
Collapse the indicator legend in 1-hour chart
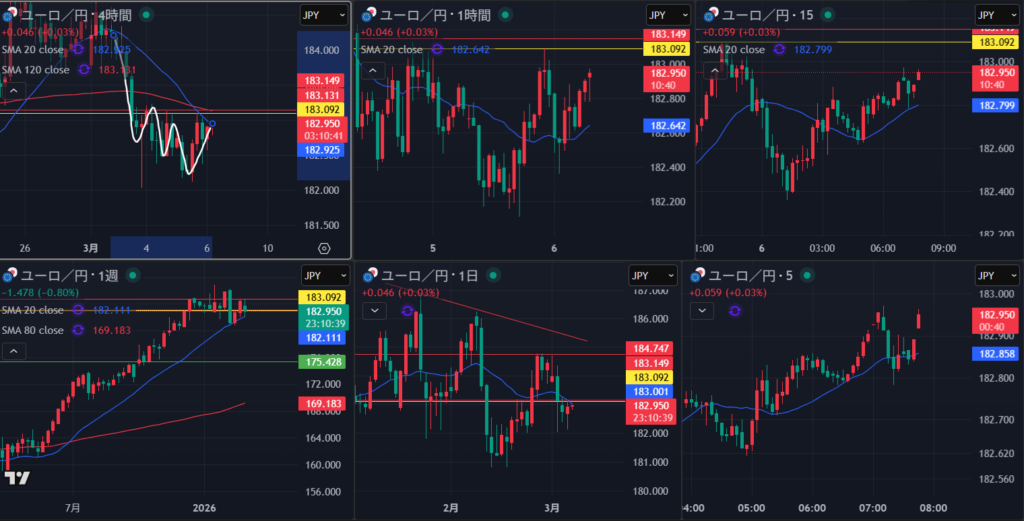[372, 70]
